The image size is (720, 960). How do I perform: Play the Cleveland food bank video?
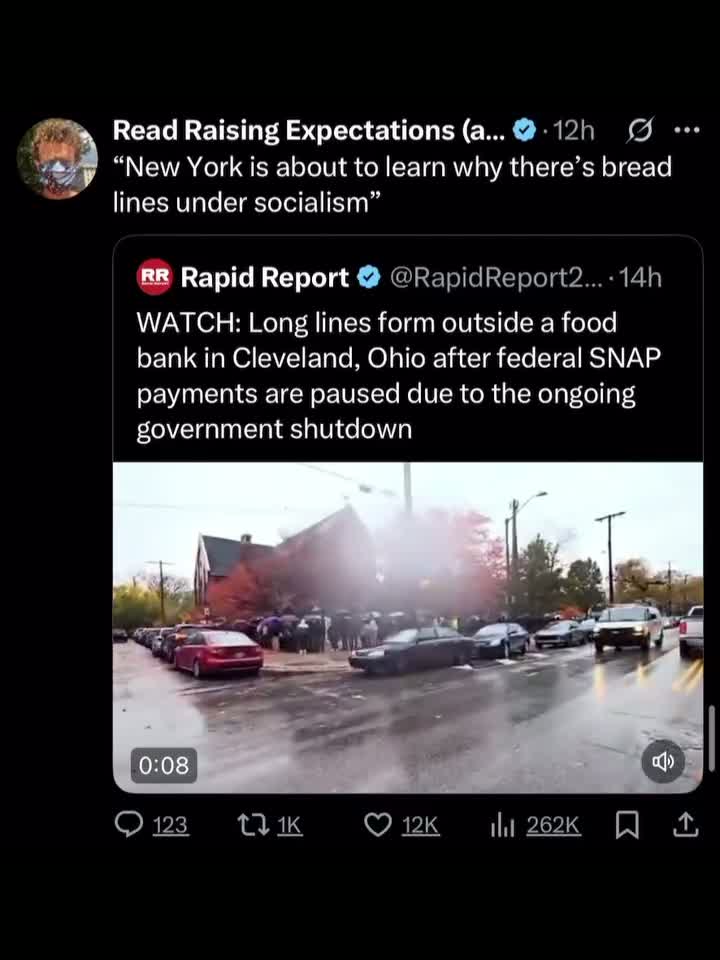[x=408, y=628]
